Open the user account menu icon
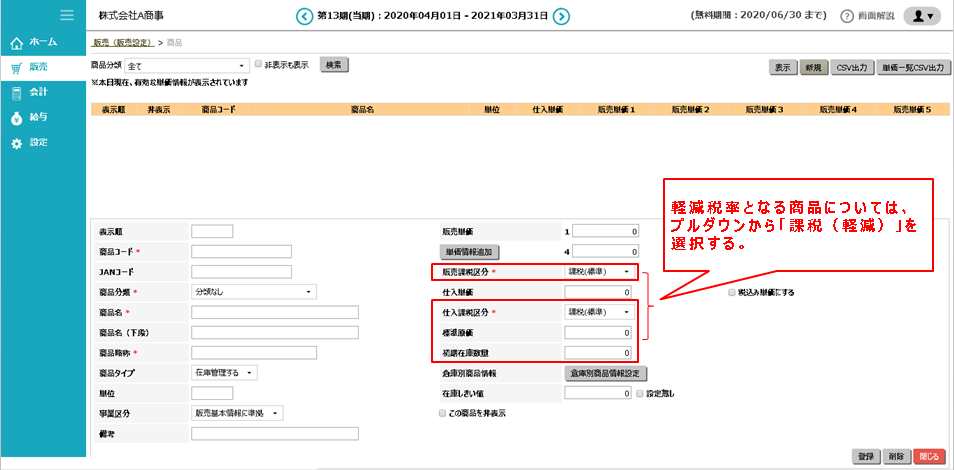Image resolution: width=954 pixels, height=470 pixels. [x=920, y=16]
